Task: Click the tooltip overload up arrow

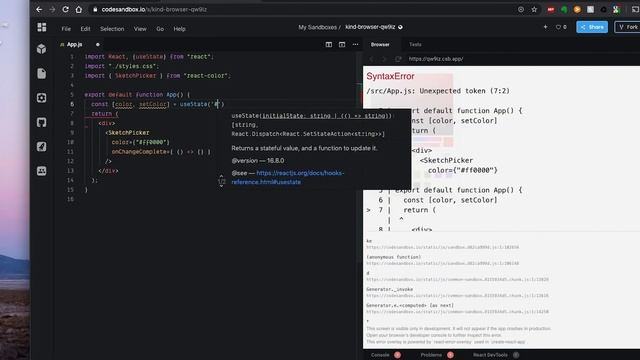Action: click(222, 176)
